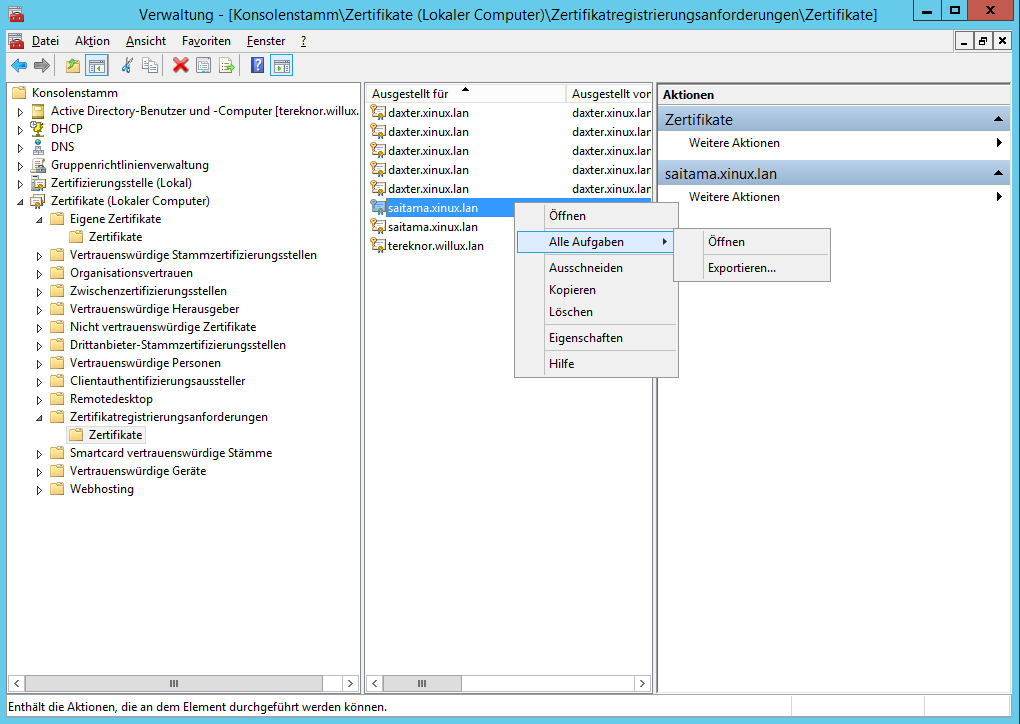Click the scissors cut icon

[127, 66]
